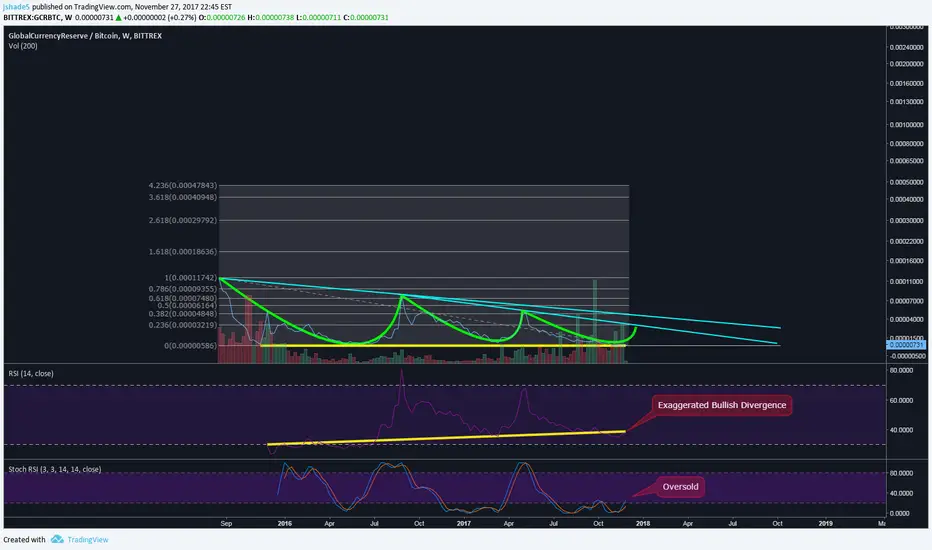This screenshot has width=932, height=550.
Task: Open the jshade5 author link
Action: [x=16, y=7]
